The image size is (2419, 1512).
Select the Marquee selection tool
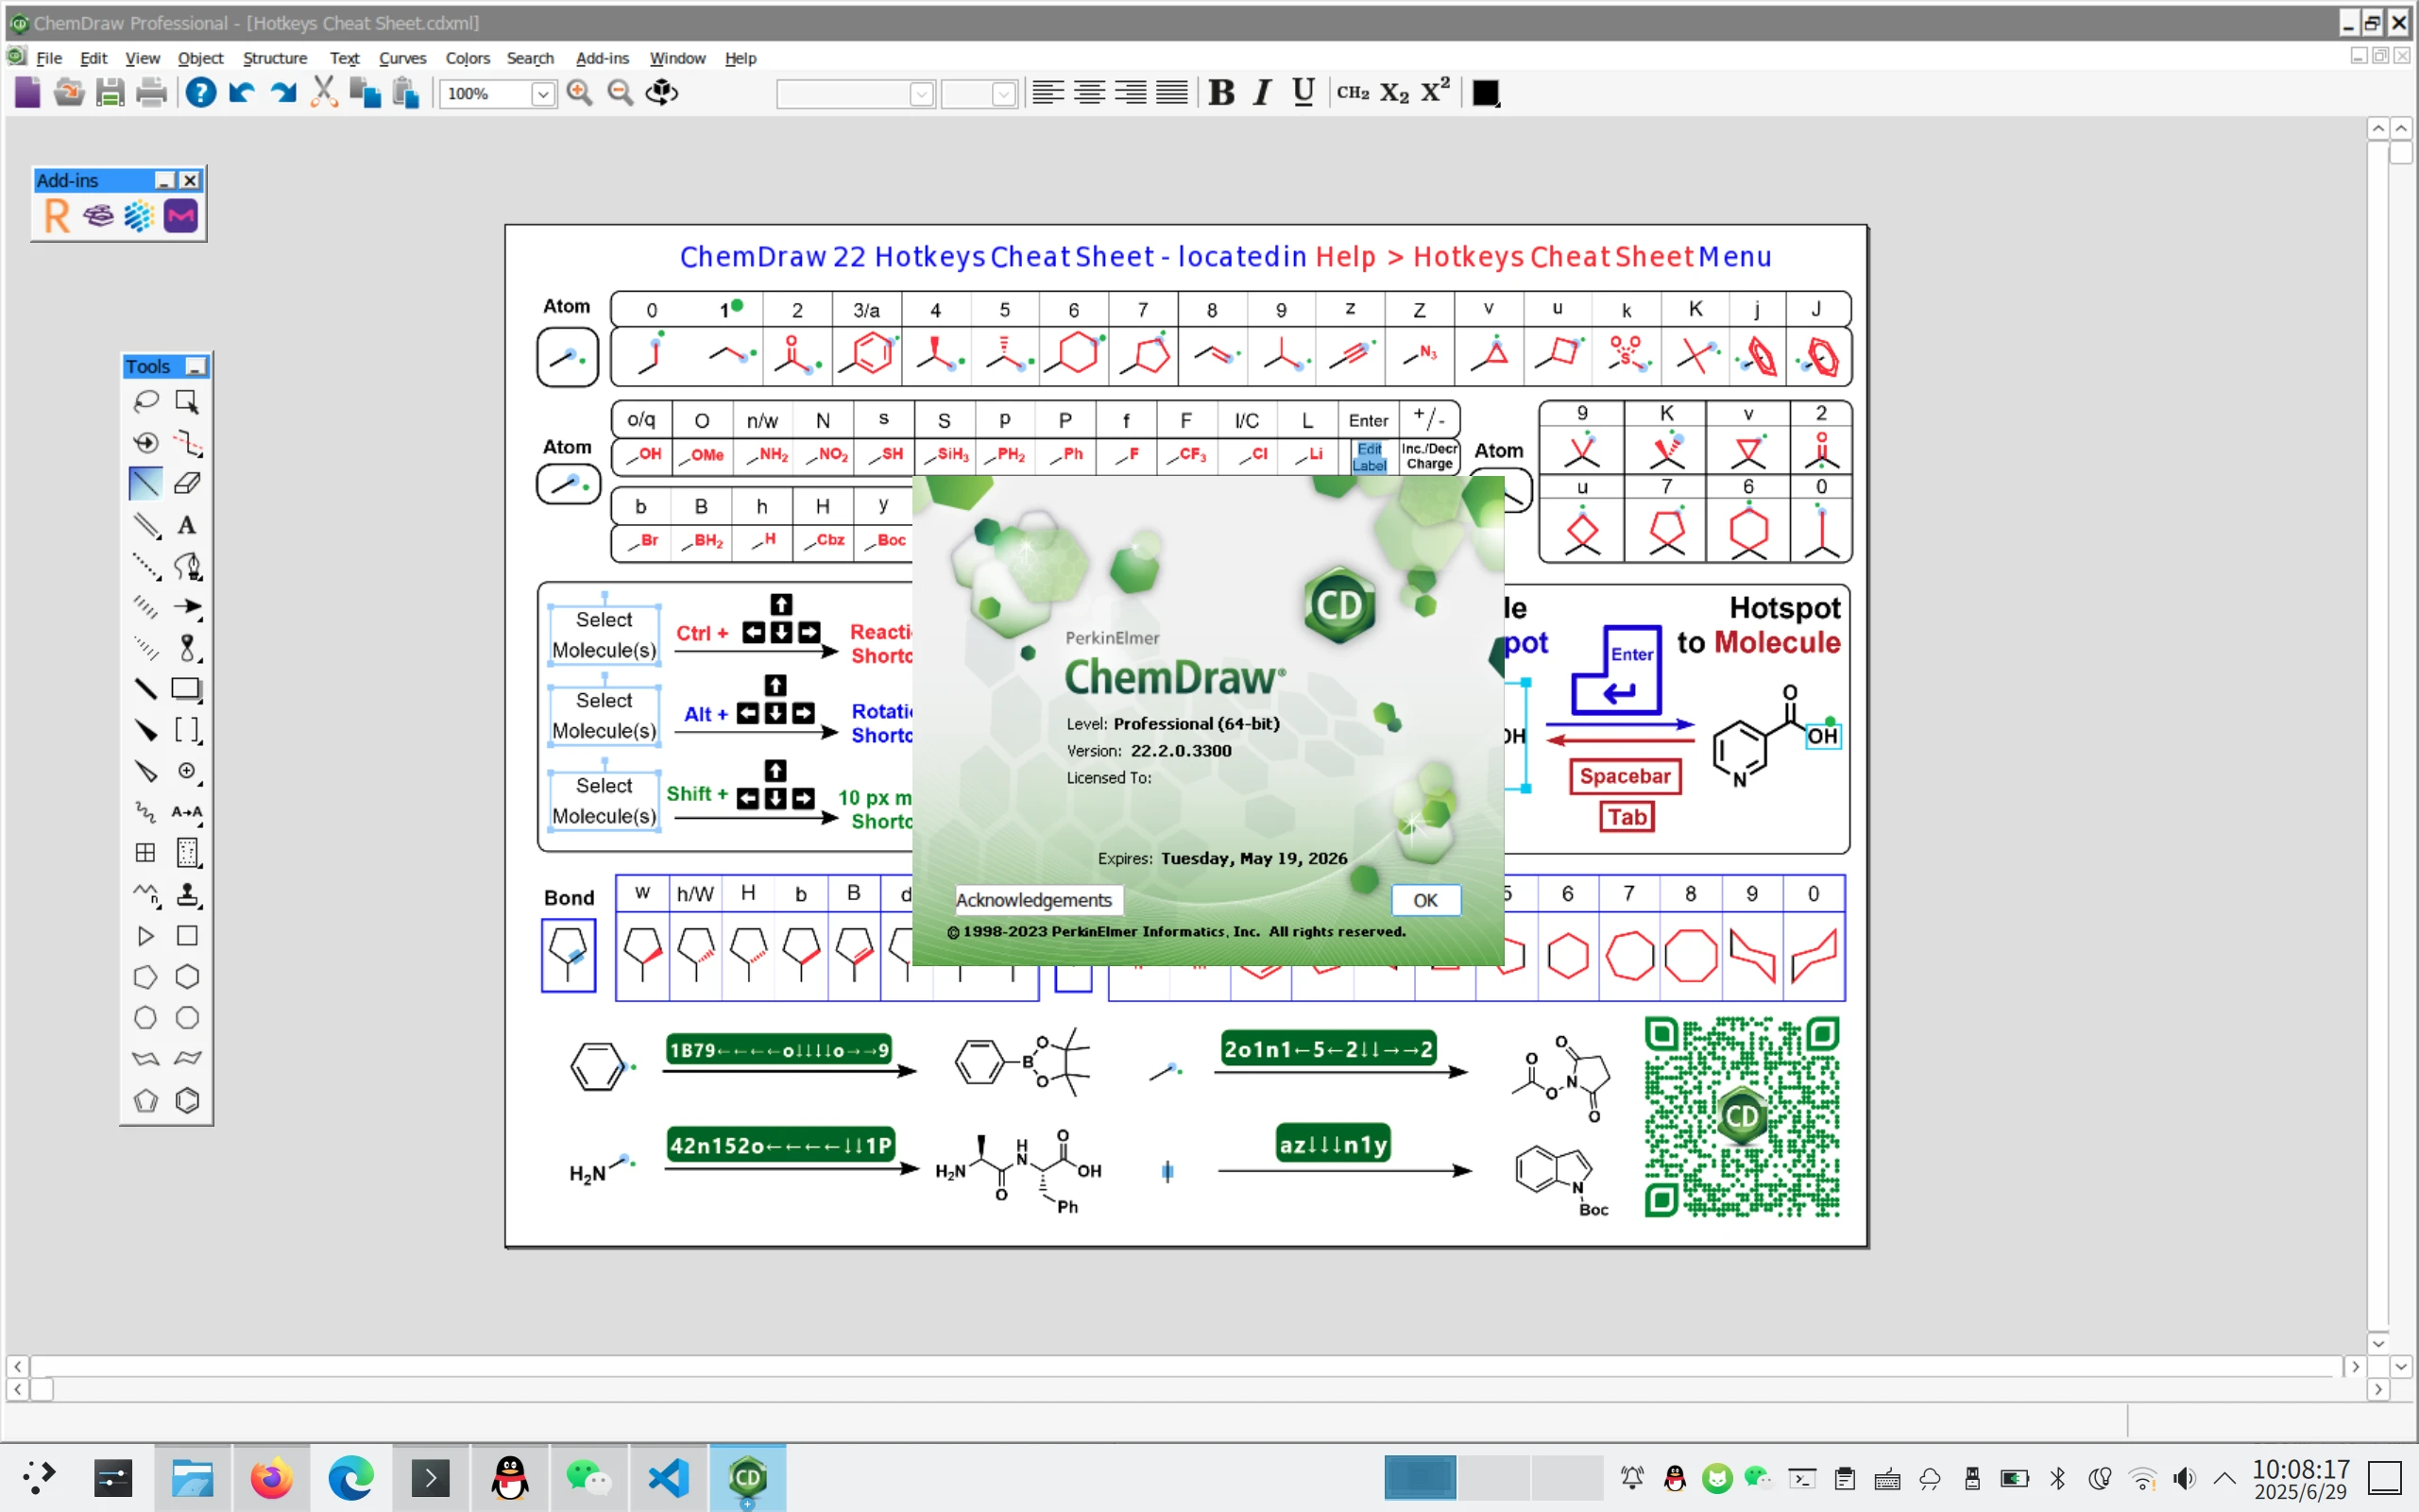point(187,401)
